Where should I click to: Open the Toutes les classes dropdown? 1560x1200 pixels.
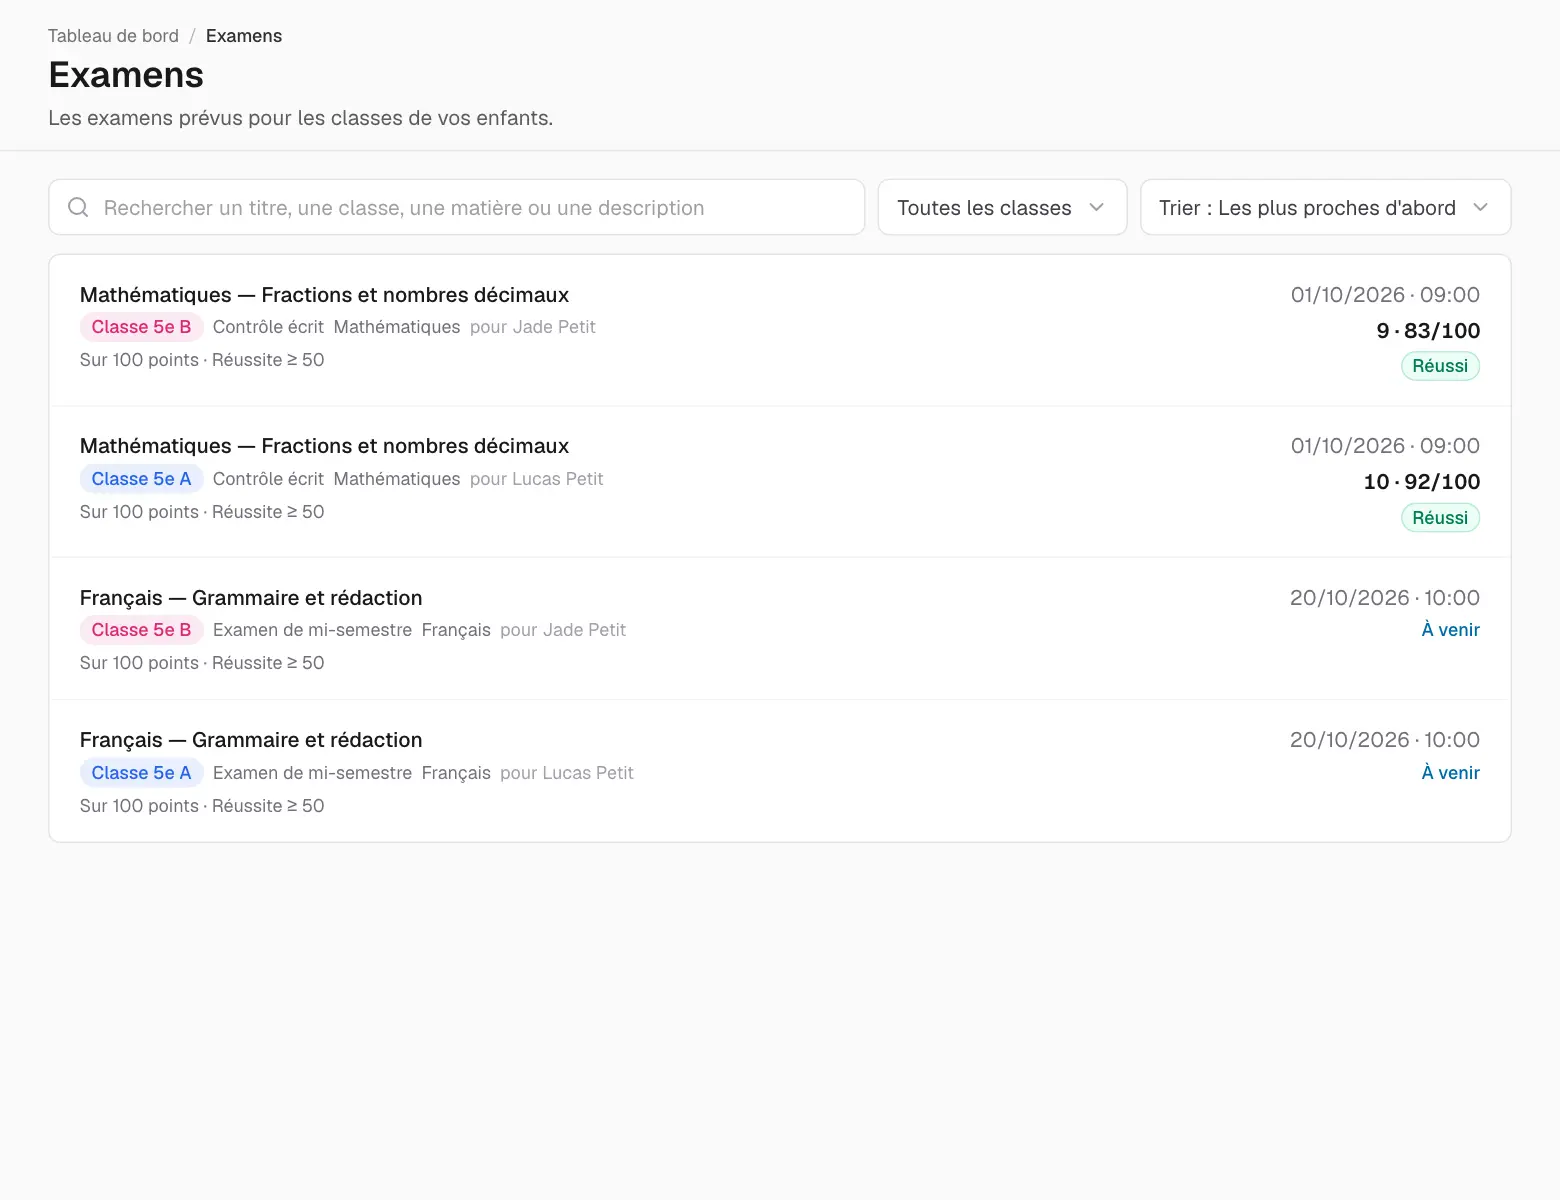coord(1002,207)
